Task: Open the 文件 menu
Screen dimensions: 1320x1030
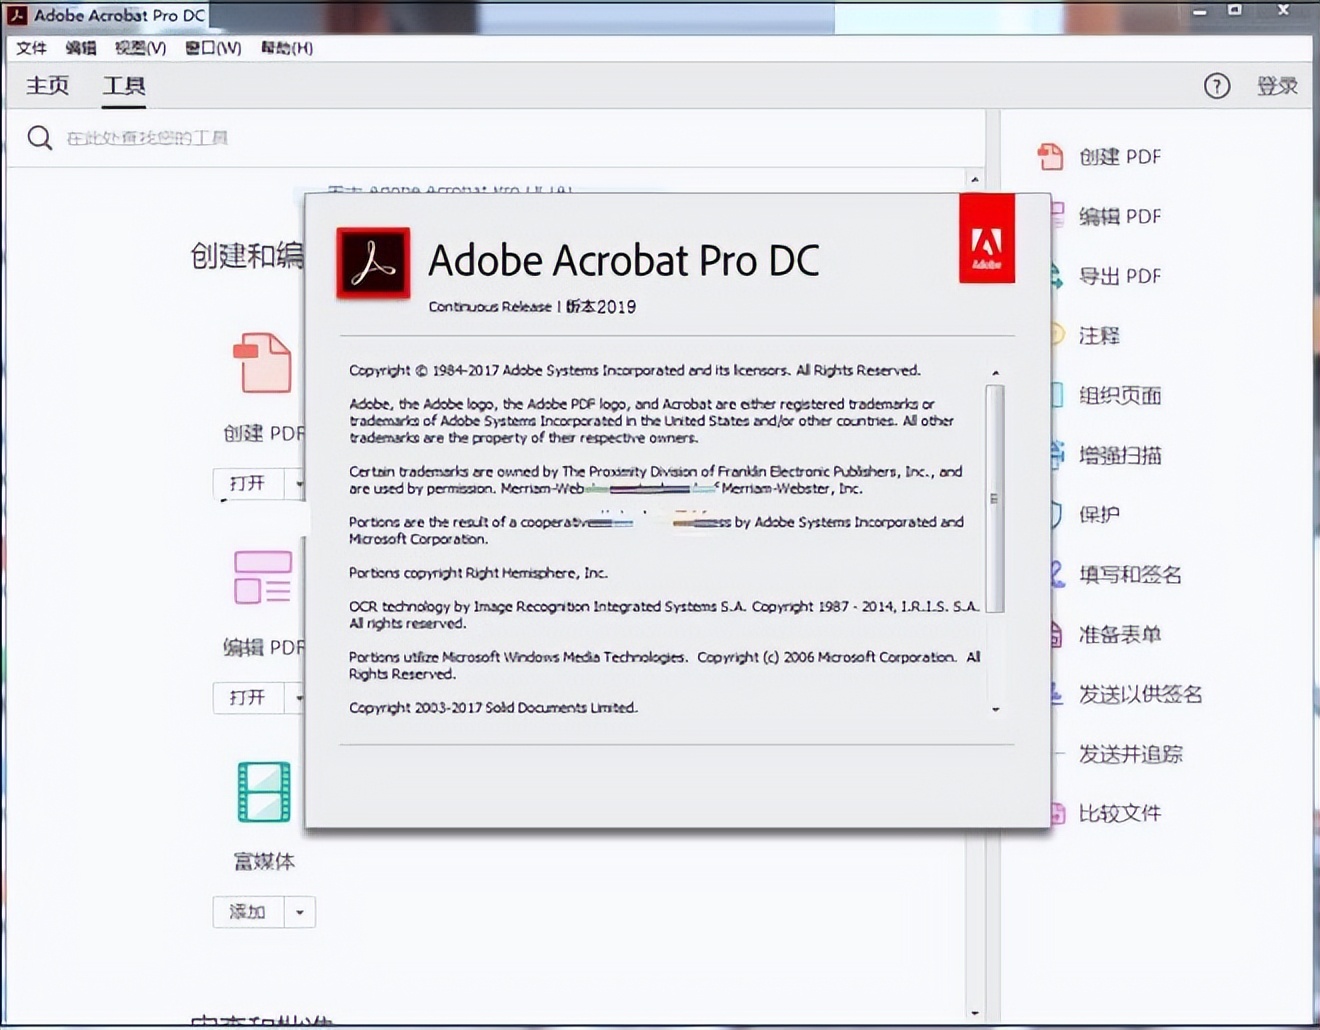Action: (x=31, y=48)
